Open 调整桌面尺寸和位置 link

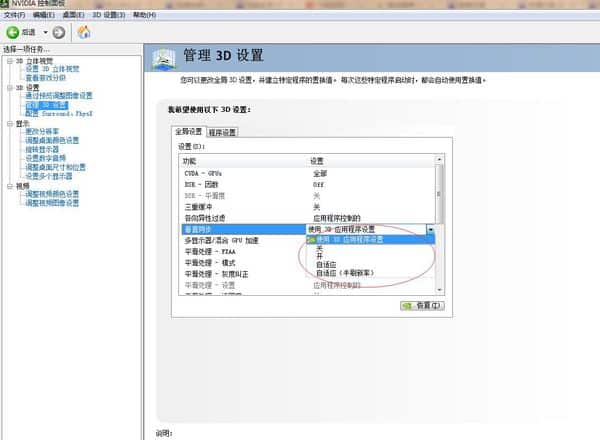click(x=55, y=167)
